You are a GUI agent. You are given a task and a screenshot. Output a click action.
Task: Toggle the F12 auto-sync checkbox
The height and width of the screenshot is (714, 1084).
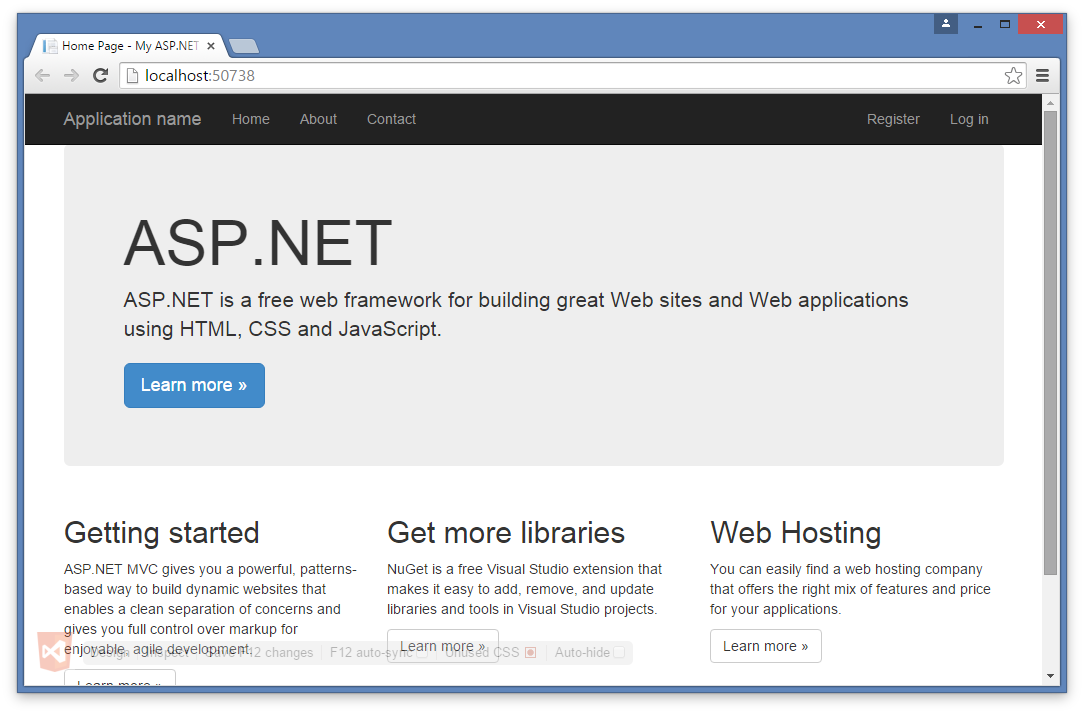(421, 652)
